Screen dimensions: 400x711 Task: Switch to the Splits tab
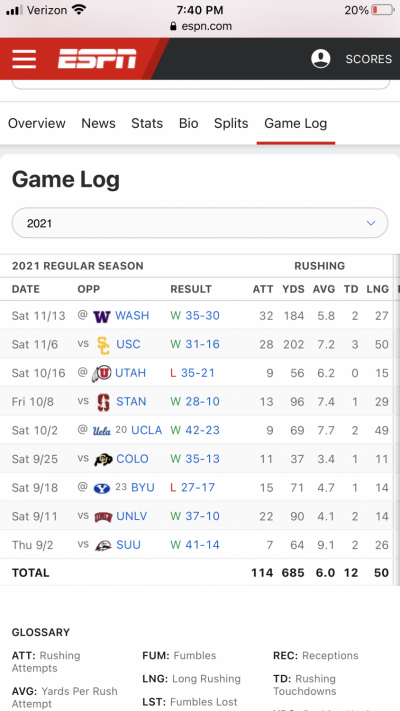[231, 123]
